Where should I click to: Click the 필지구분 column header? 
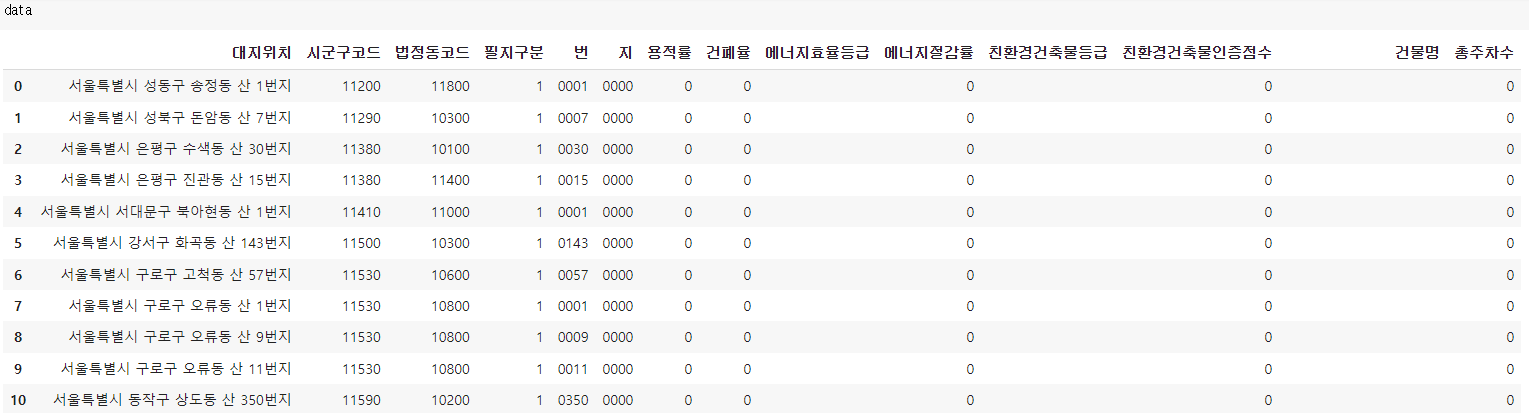(x=513, y=52)
